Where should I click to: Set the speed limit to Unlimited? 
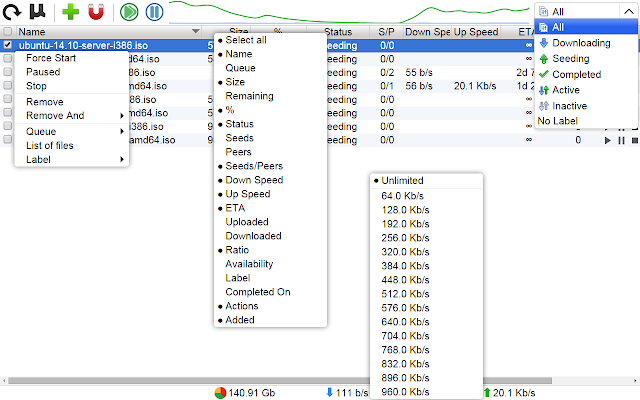coord(426,181)
